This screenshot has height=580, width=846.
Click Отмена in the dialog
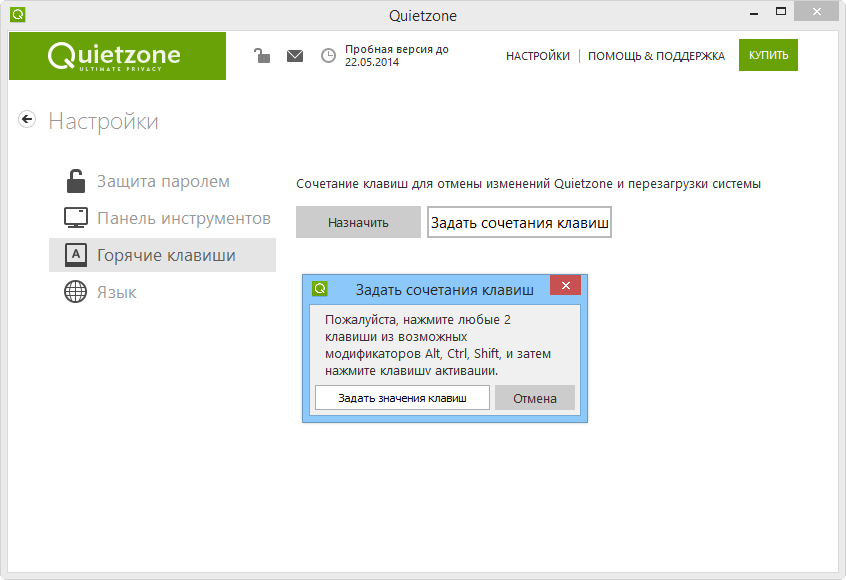point(535,398)
